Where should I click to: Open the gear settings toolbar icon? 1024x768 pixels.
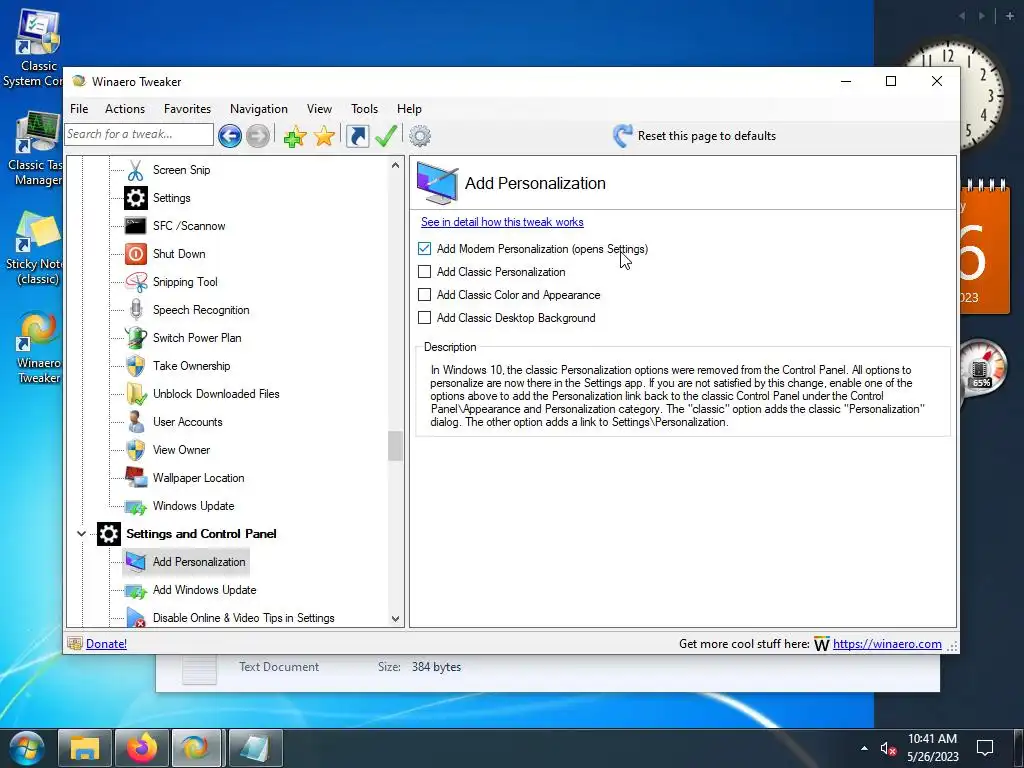(420, 136)
